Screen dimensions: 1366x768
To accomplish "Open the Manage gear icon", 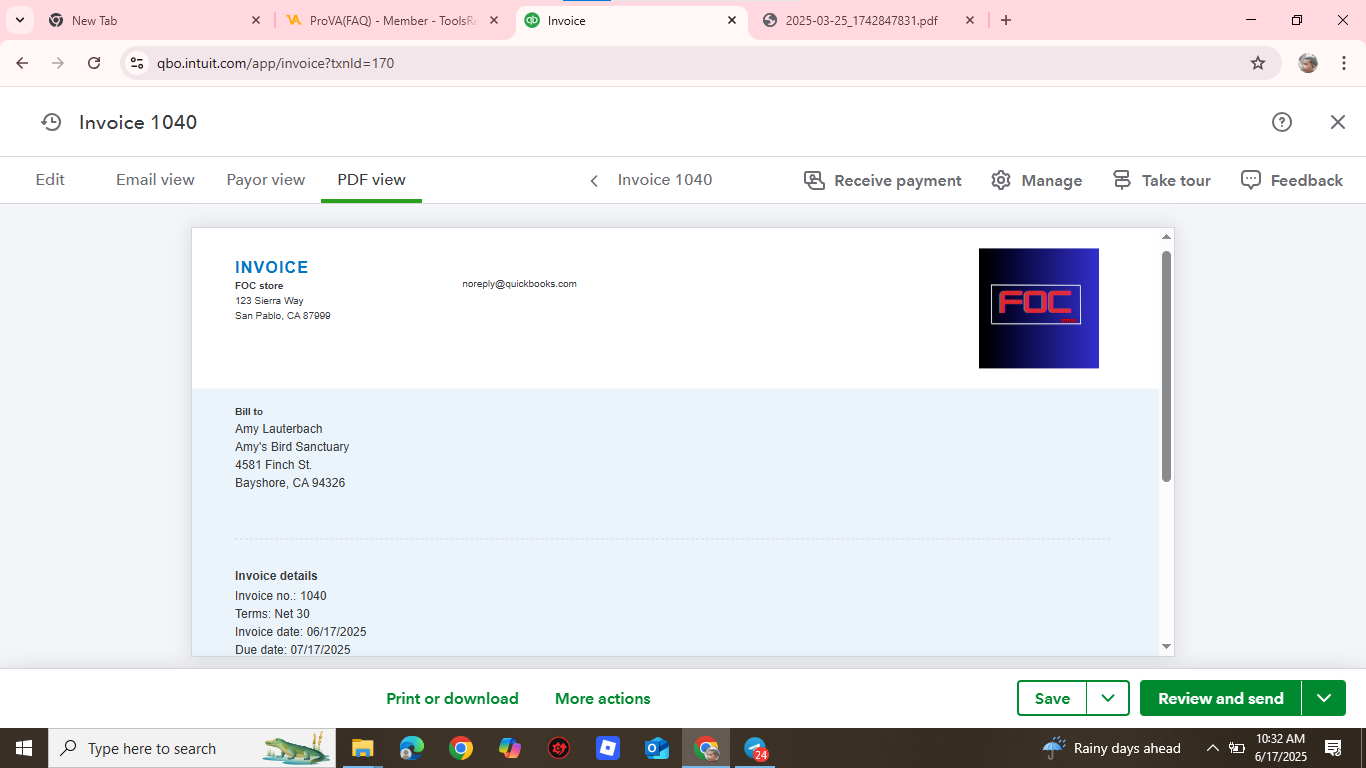I will (x=1001, y=180).
